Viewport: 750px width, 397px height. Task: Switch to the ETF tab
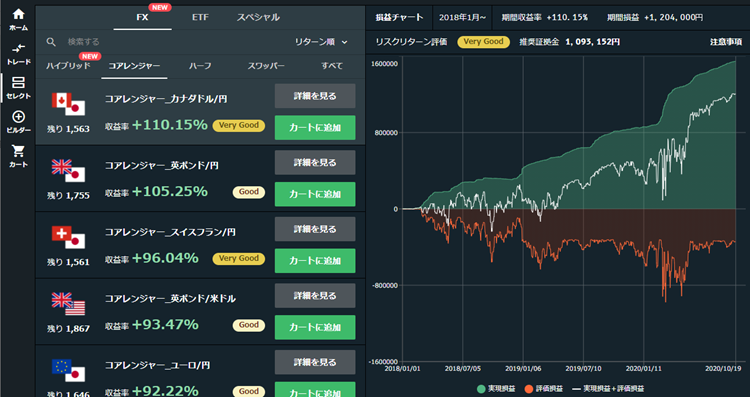click(200, 17)
